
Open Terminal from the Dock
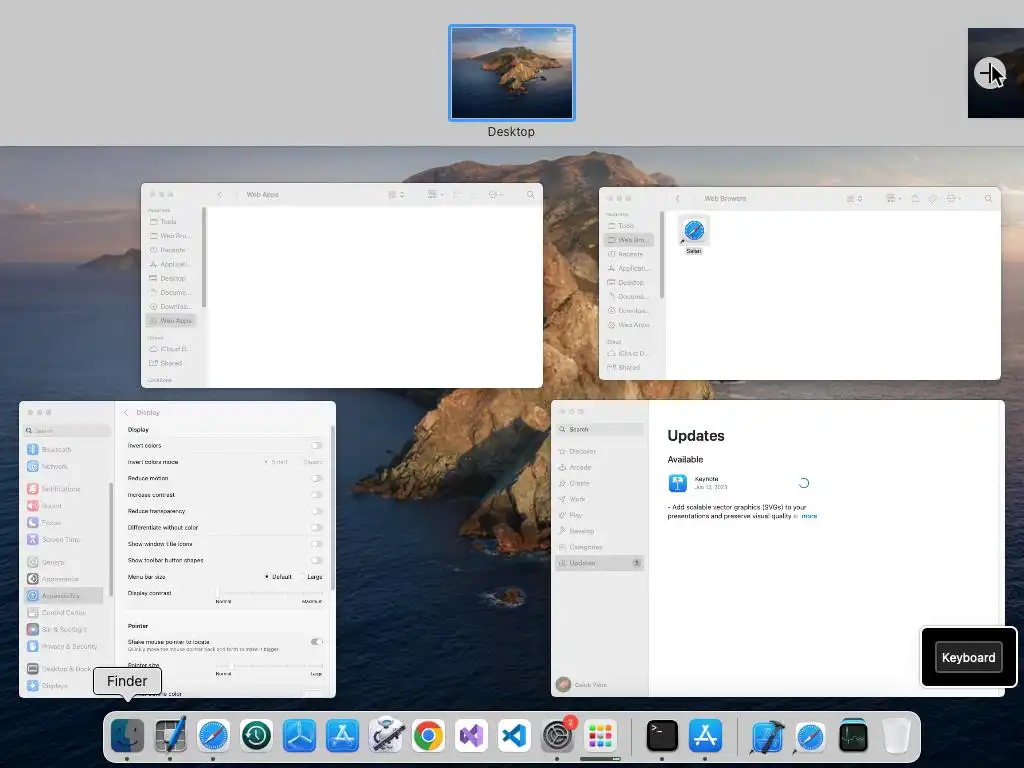(x=662, y=735)
